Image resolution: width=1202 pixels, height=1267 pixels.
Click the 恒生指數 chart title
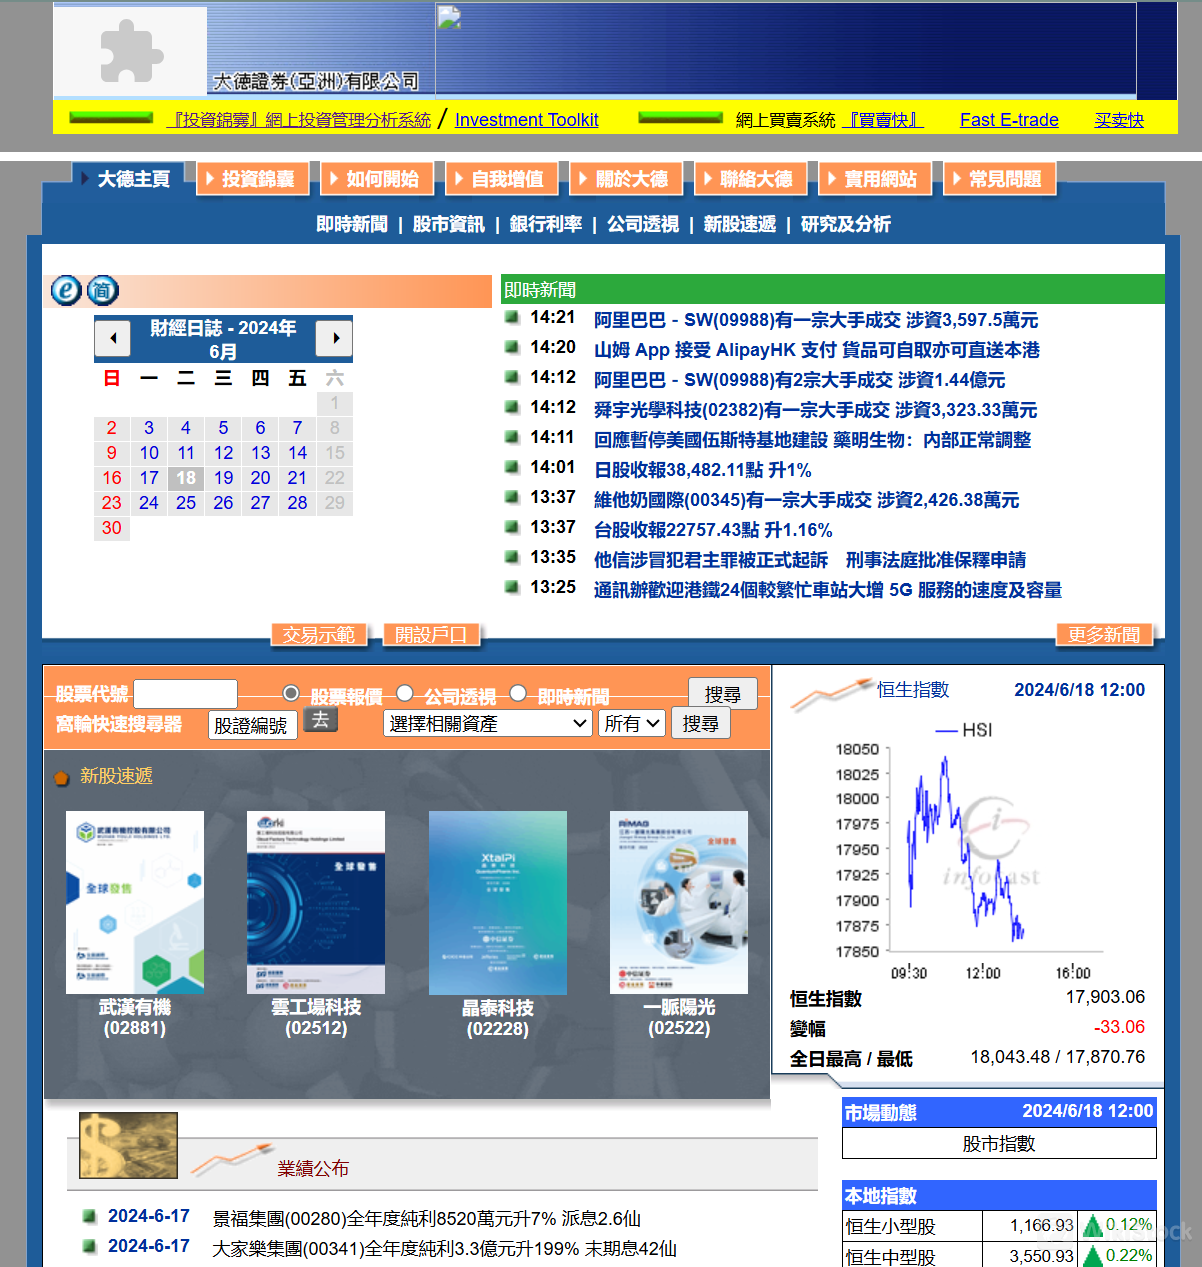coord(913,689)
